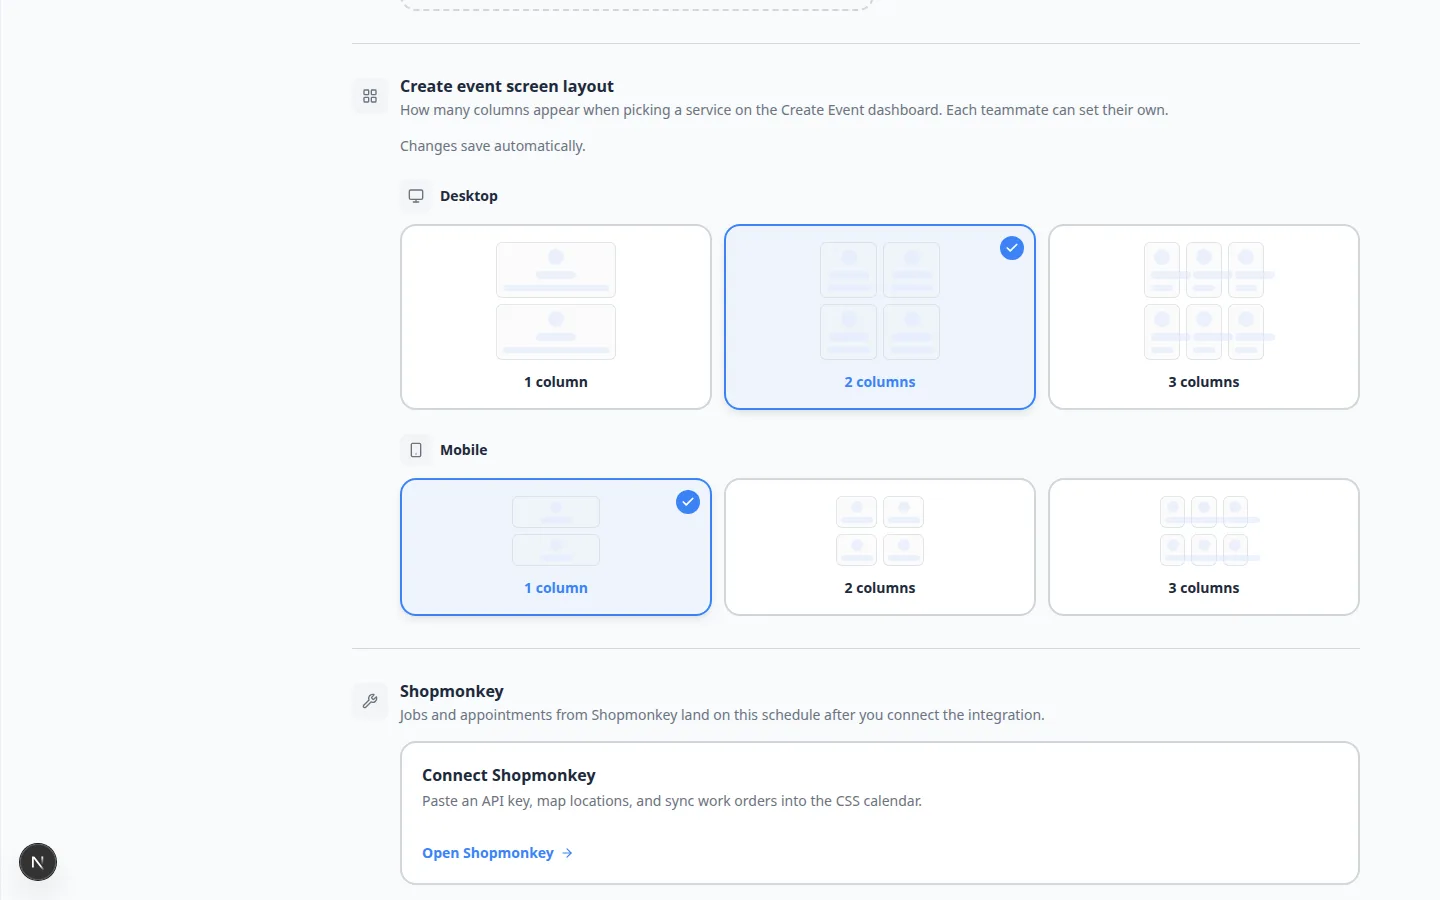Open the Next.js dev tools N badge

pyautogui.click(x=38, y=862)
